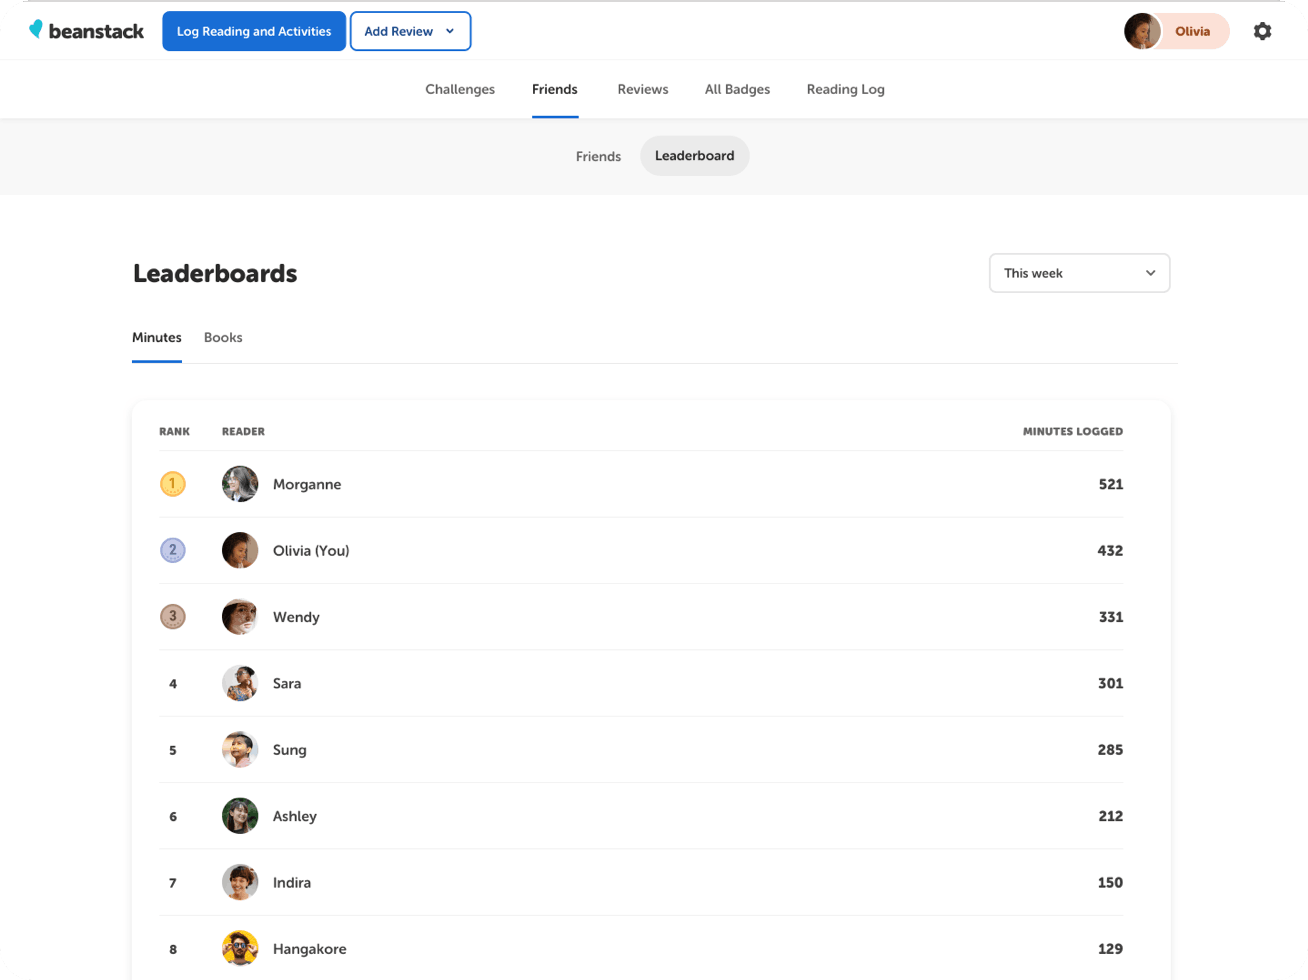
Task: Expand the Add Review dropdown
Action: (410, 31)
